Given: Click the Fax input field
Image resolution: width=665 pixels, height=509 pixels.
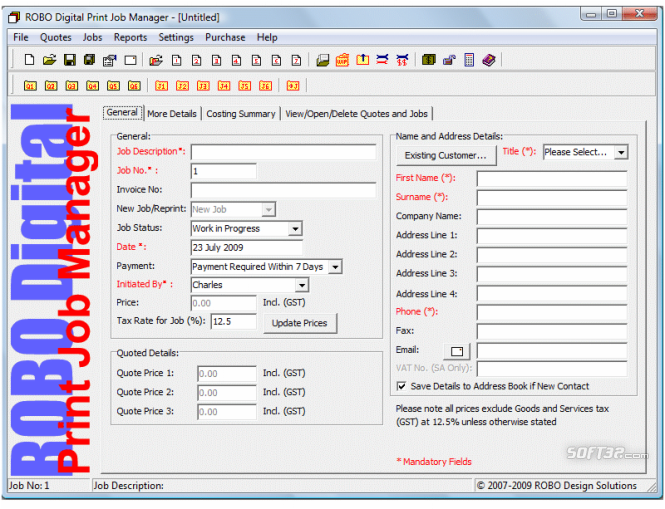Looking at the screenshot, I should (x=552, y=331).
